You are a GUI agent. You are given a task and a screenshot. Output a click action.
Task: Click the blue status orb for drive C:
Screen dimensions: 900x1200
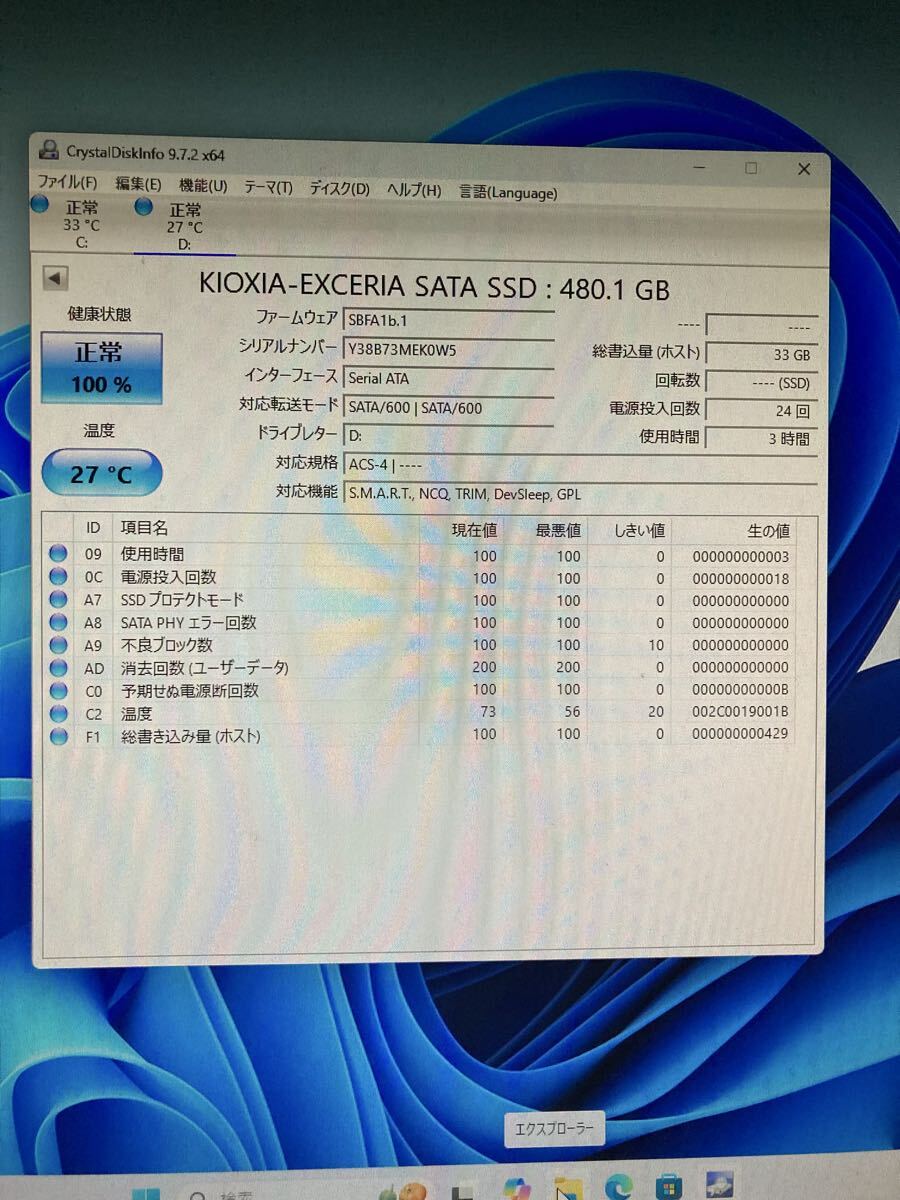[x=40, y=205]
